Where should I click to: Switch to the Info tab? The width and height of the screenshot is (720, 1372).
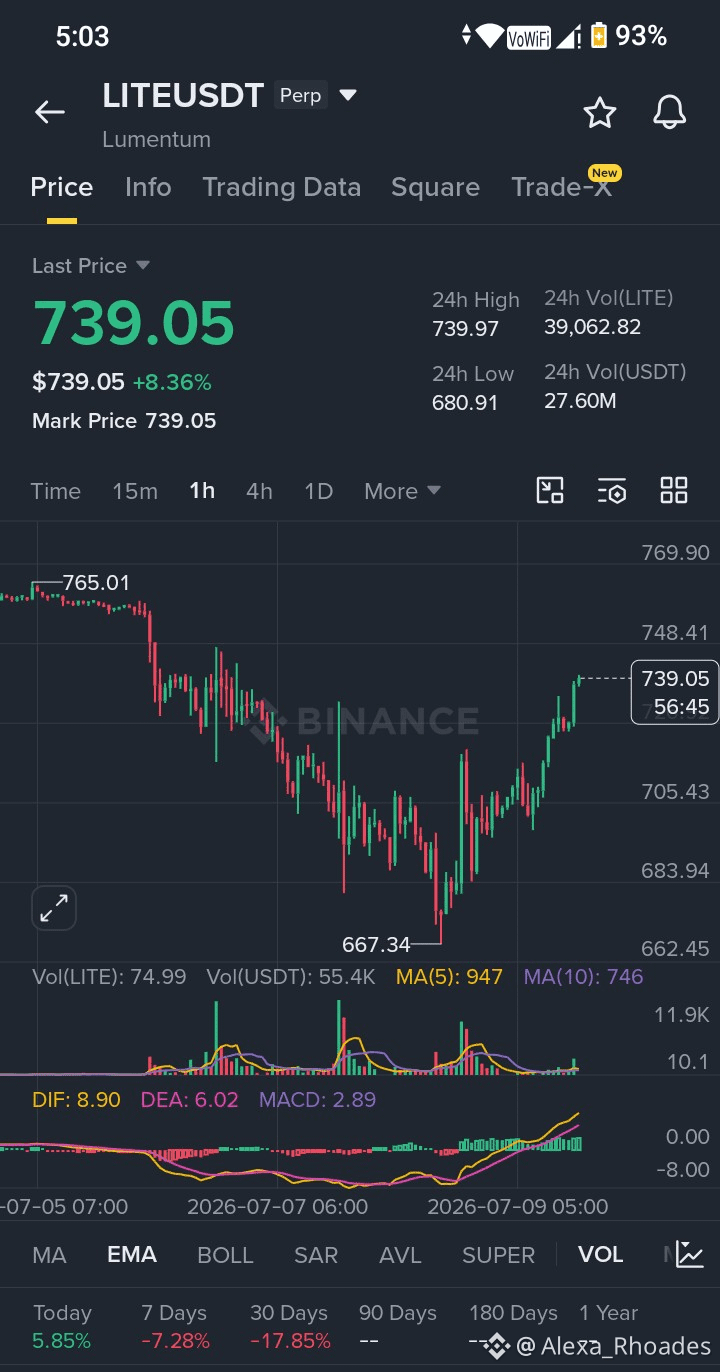coord(148,187)
